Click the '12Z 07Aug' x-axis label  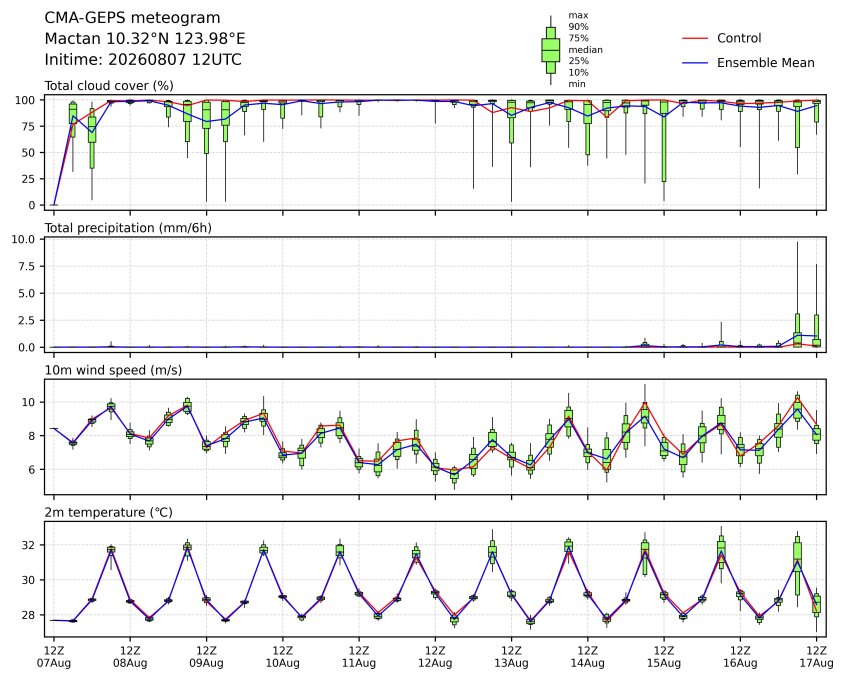click(x=53, y=657)
